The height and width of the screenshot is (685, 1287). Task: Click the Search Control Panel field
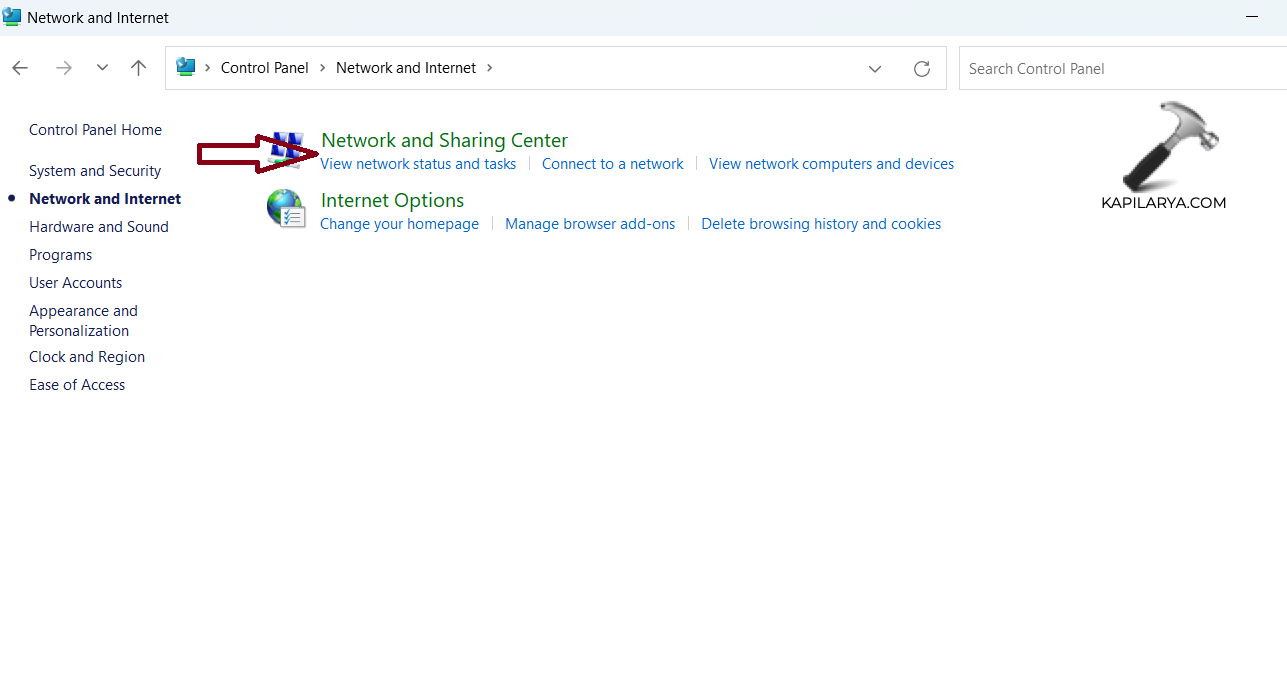[x=1120, y=69]
